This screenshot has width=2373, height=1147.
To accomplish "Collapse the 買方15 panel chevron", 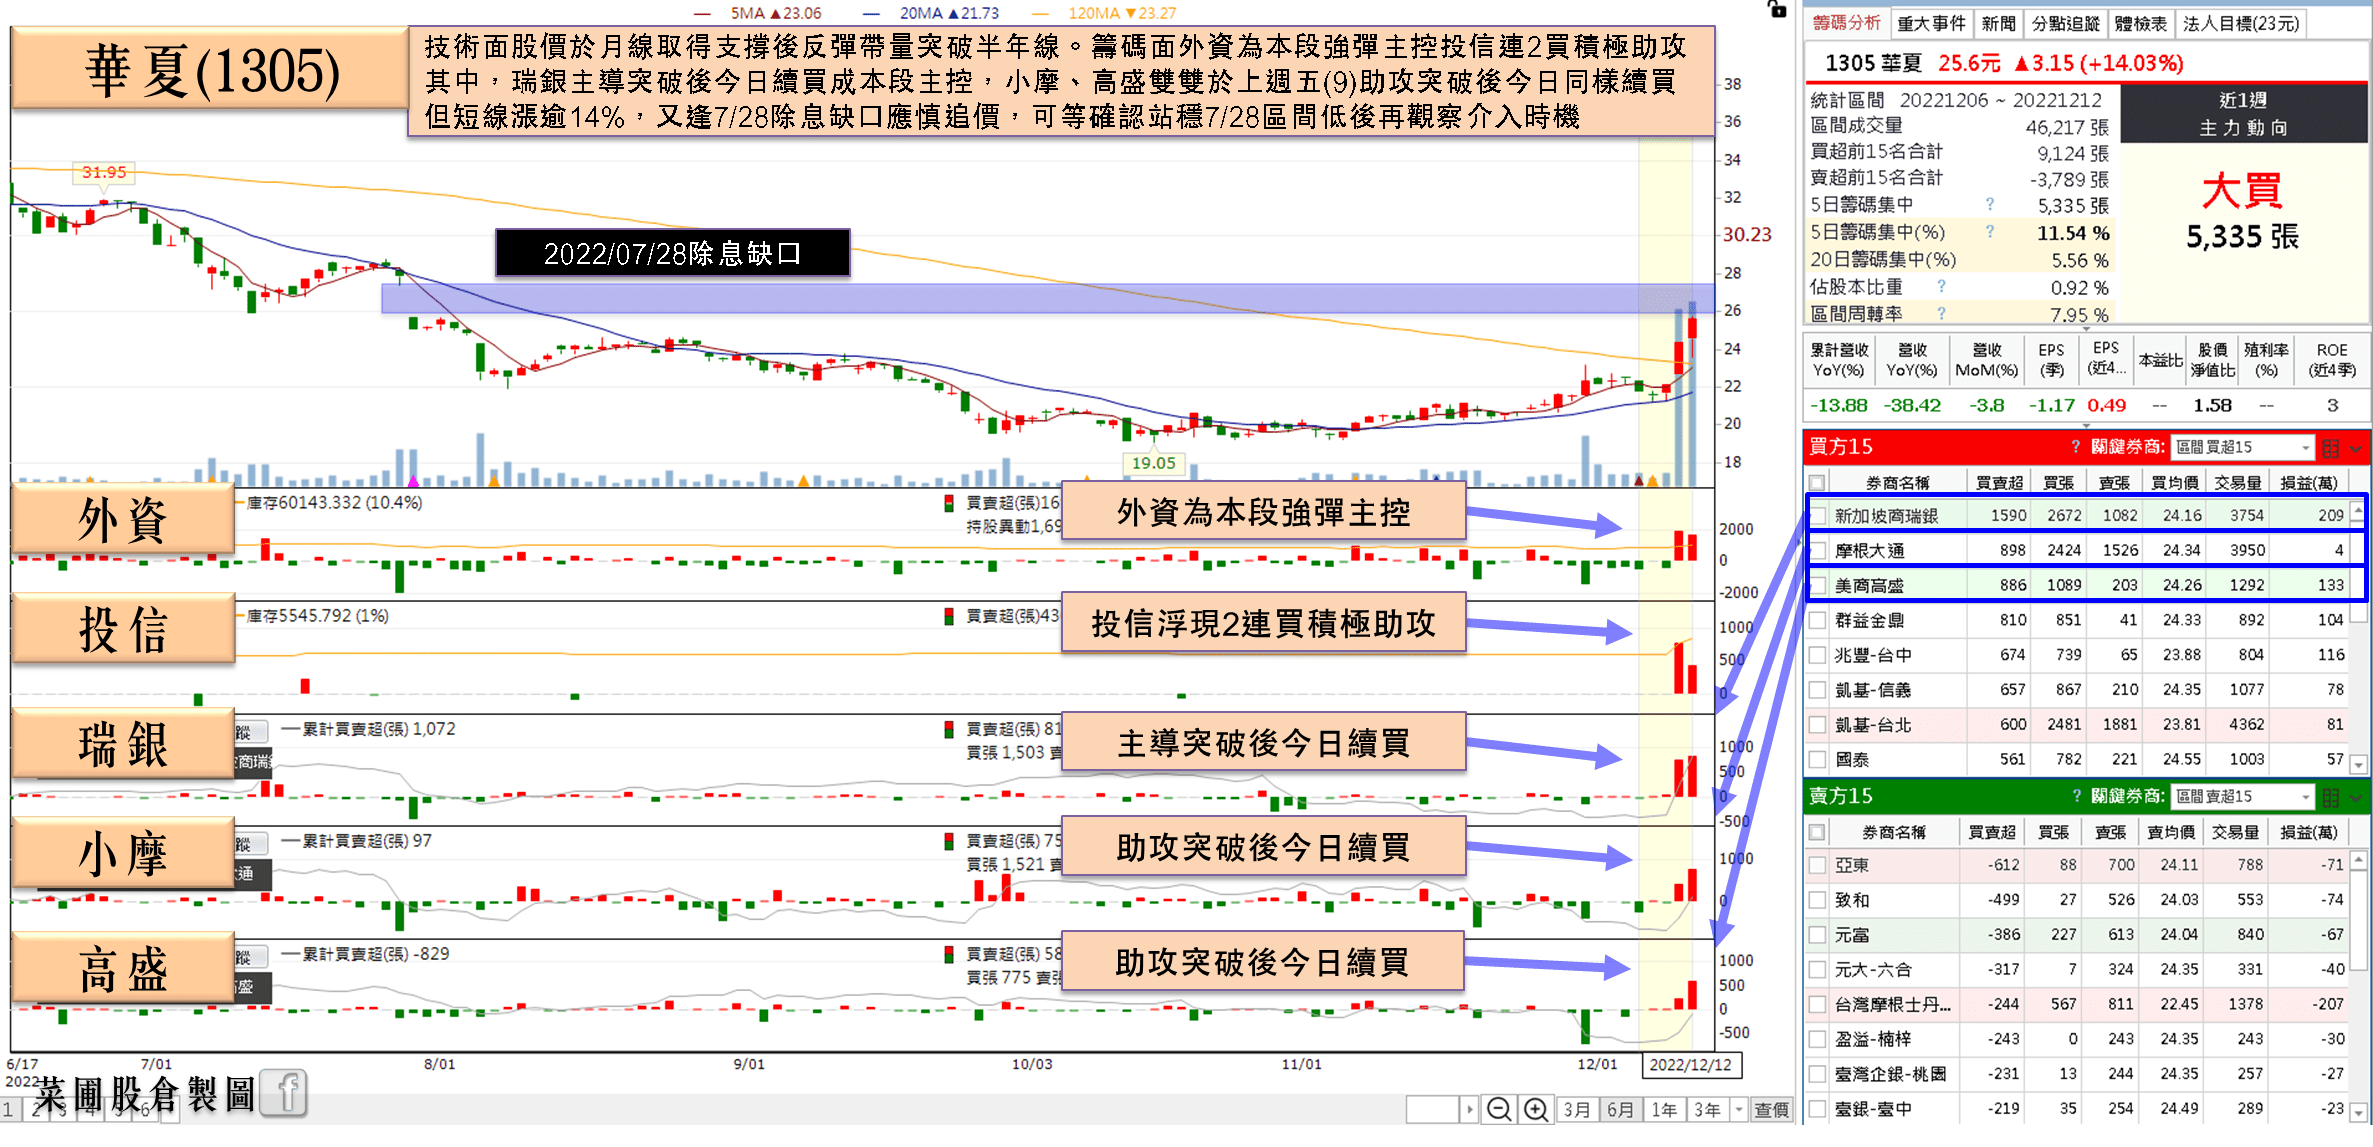I will [x=2357, y=448].
